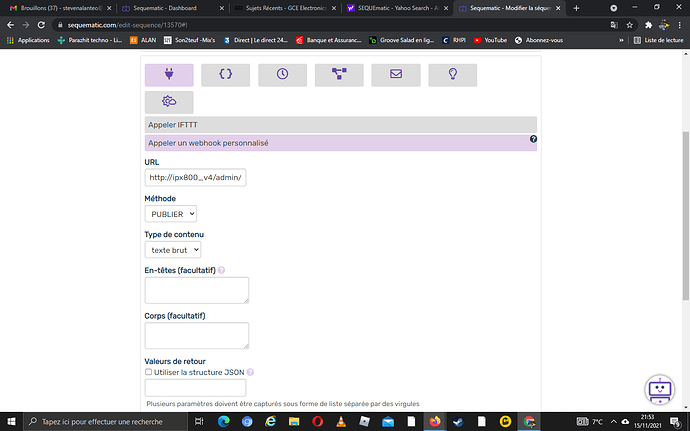Open the flow diagram branching icon
690x431 pixels.
[339, 75]
